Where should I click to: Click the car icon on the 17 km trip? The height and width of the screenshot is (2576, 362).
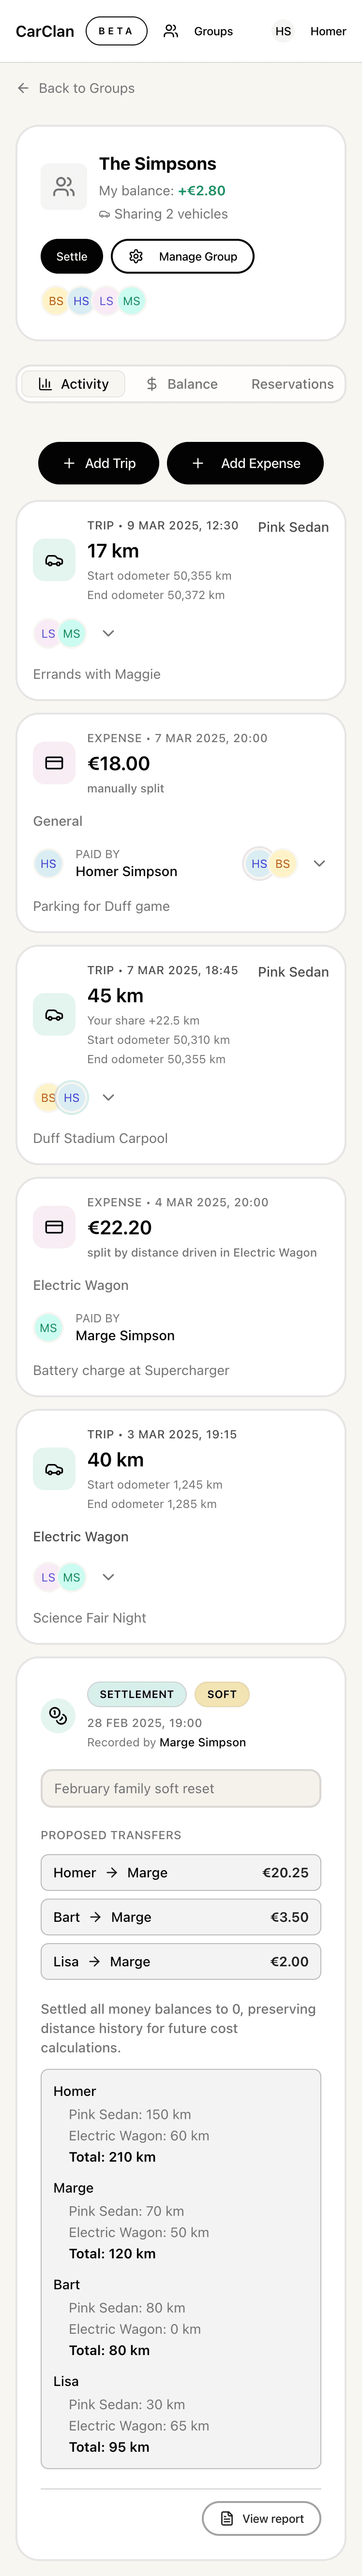(54, 560)
